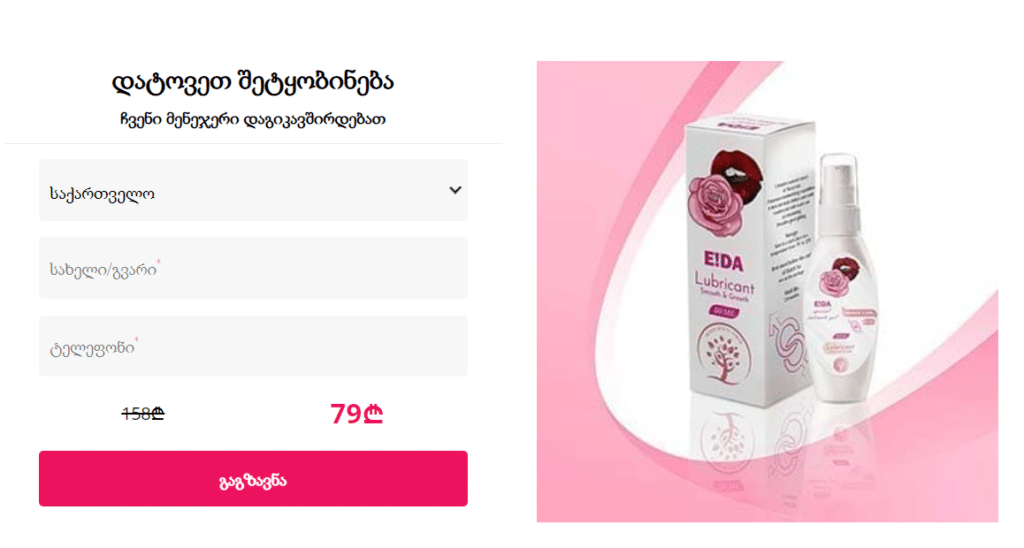Click the Lubricant text on the box
The height and width of the screenshot is (548, 1024).
pyautogui.click(x=724, y=284)
